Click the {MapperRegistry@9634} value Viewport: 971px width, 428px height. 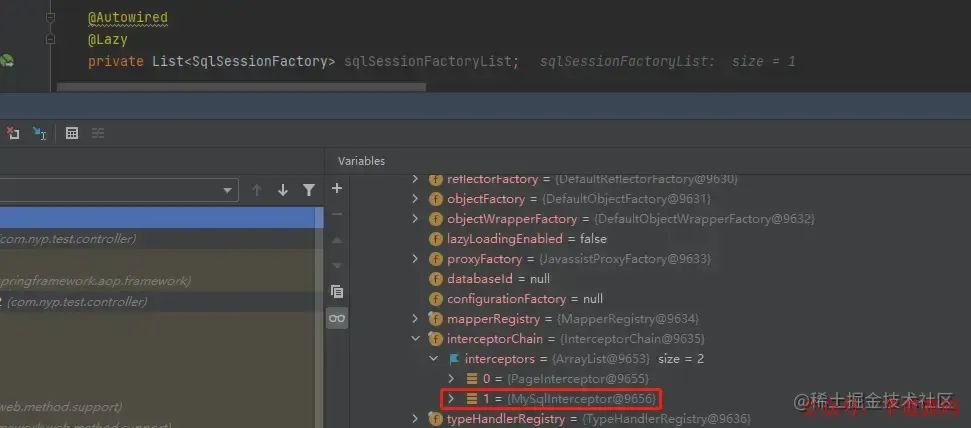coord(627,318)
